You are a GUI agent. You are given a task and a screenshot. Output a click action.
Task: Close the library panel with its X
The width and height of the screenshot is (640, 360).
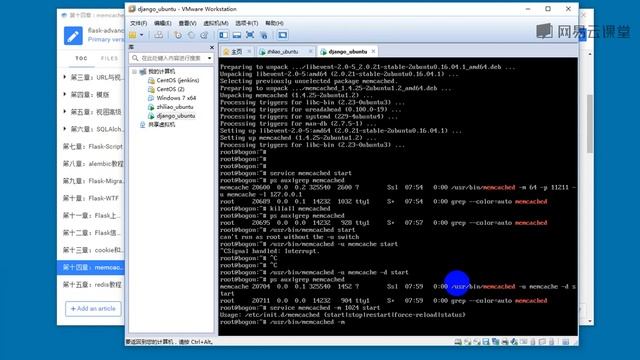coord(211,47)
